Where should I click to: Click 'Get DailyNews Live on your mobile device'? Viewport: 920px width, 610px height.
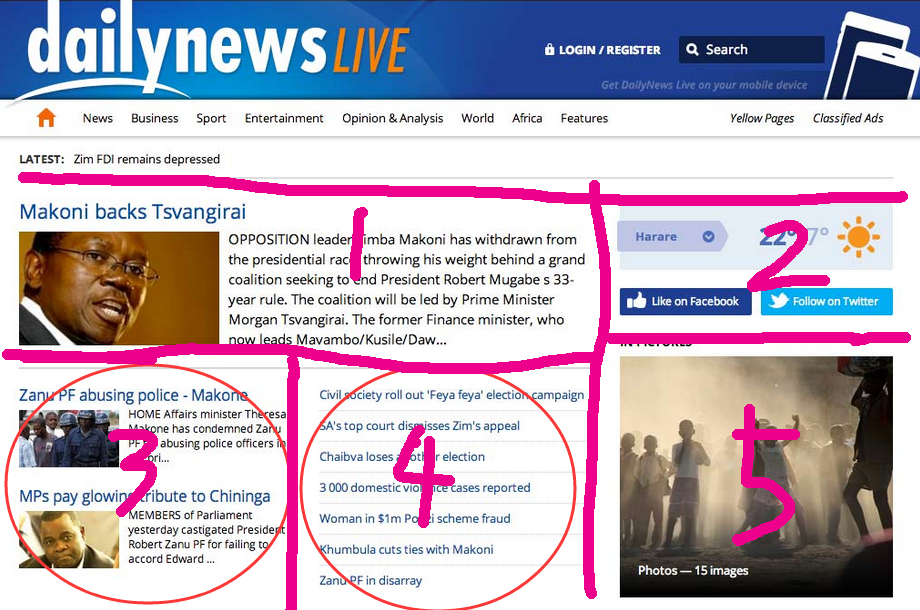[704, 85]
